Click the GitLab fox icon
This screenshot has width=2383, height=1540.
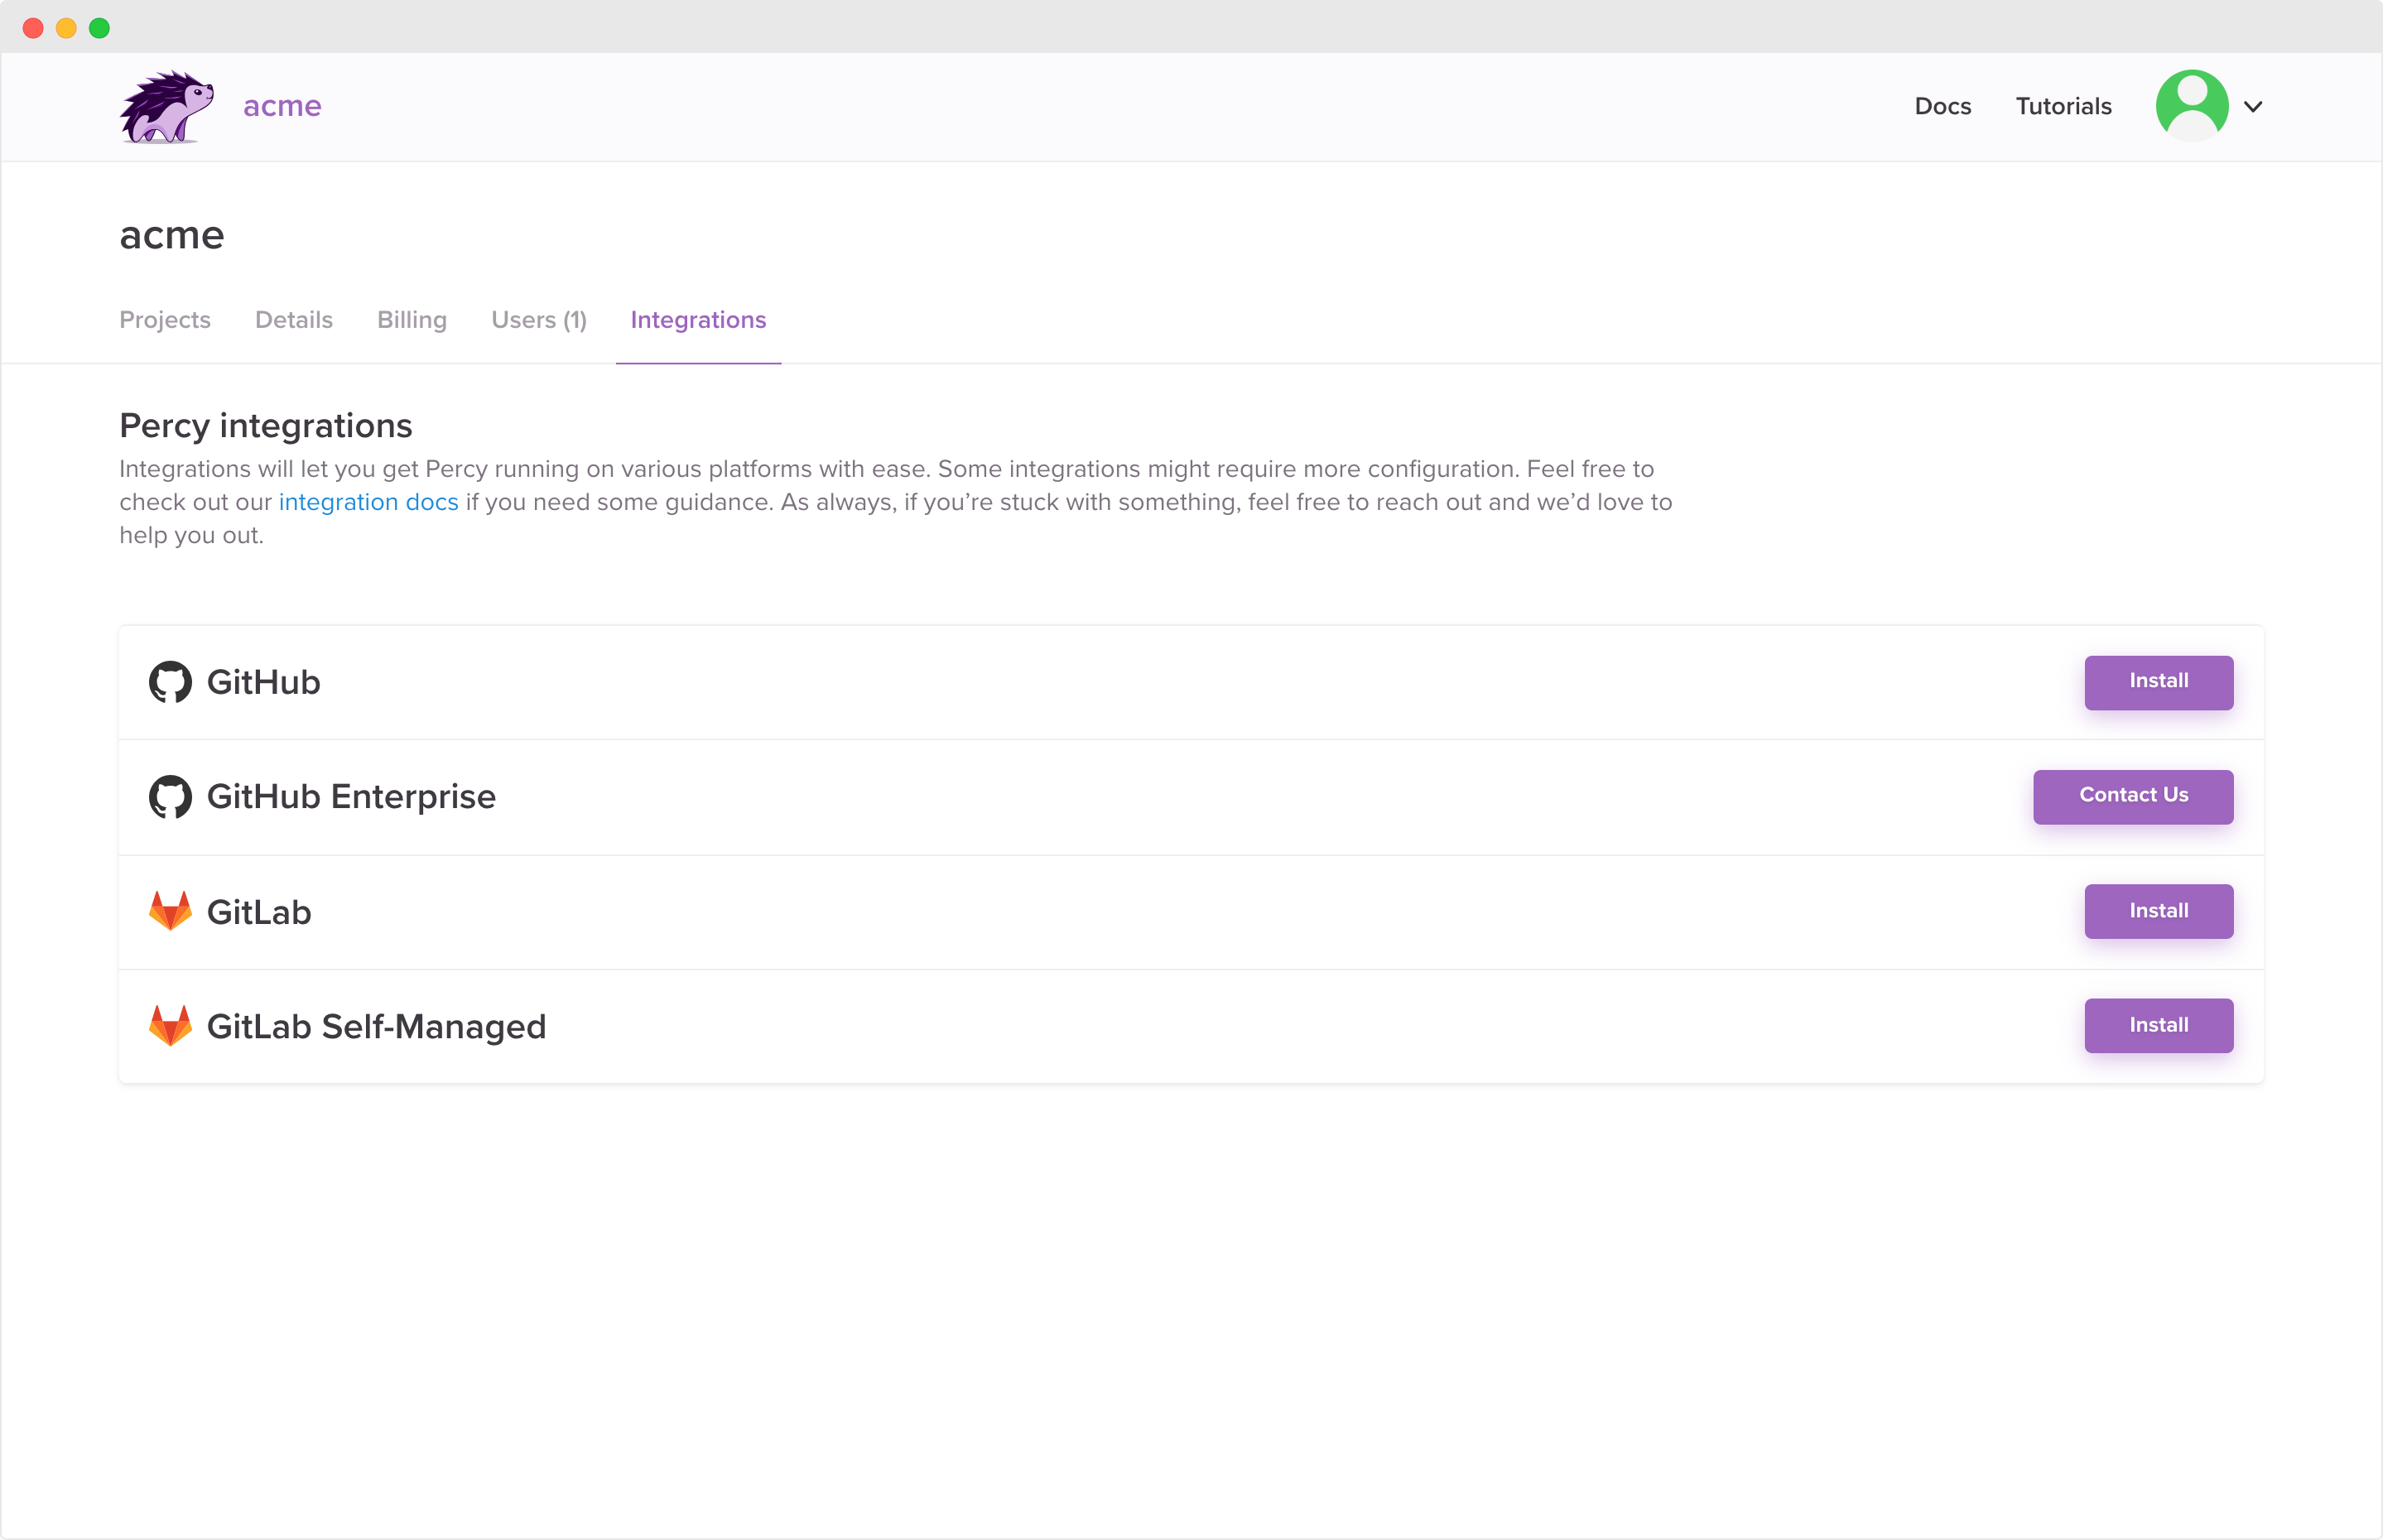(x=170, y=911)
